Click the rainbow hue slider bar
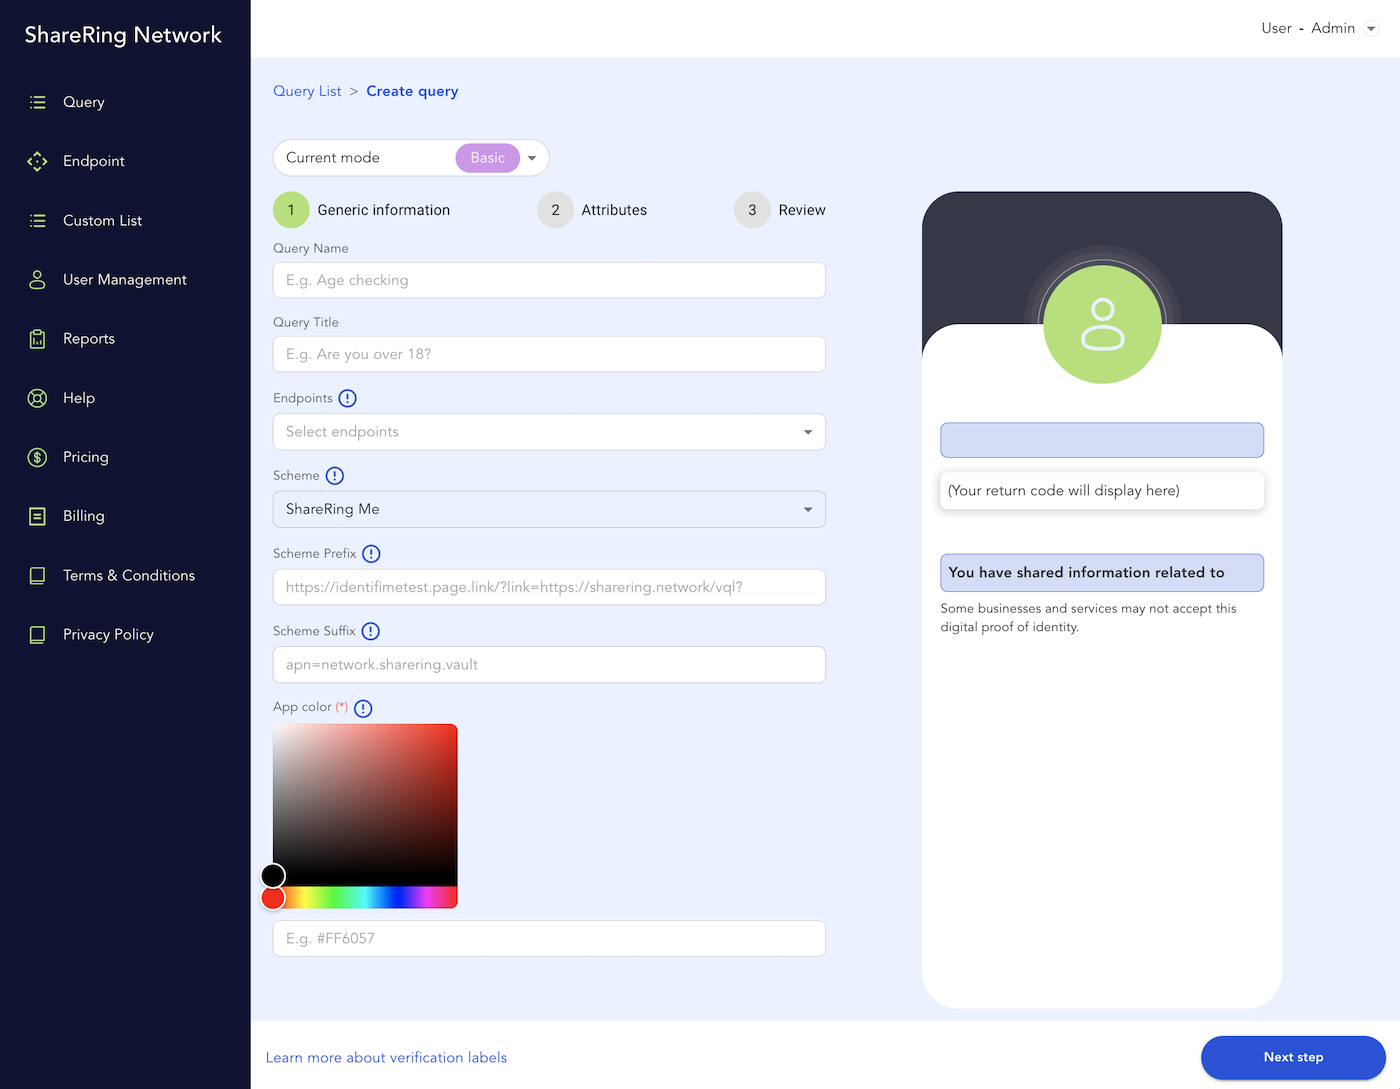The width and height of the screenshot is (1400, 1089). point(365,898)
